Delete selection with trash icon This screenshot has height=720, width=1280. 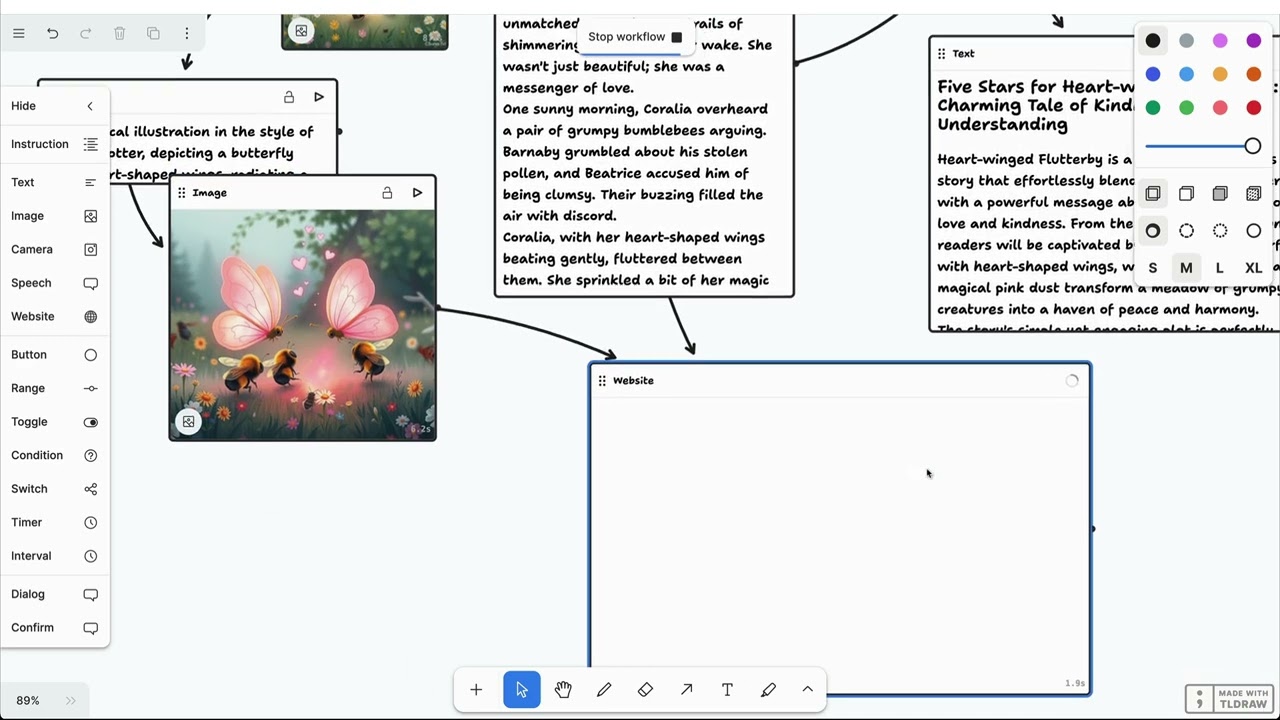point(119,33)
